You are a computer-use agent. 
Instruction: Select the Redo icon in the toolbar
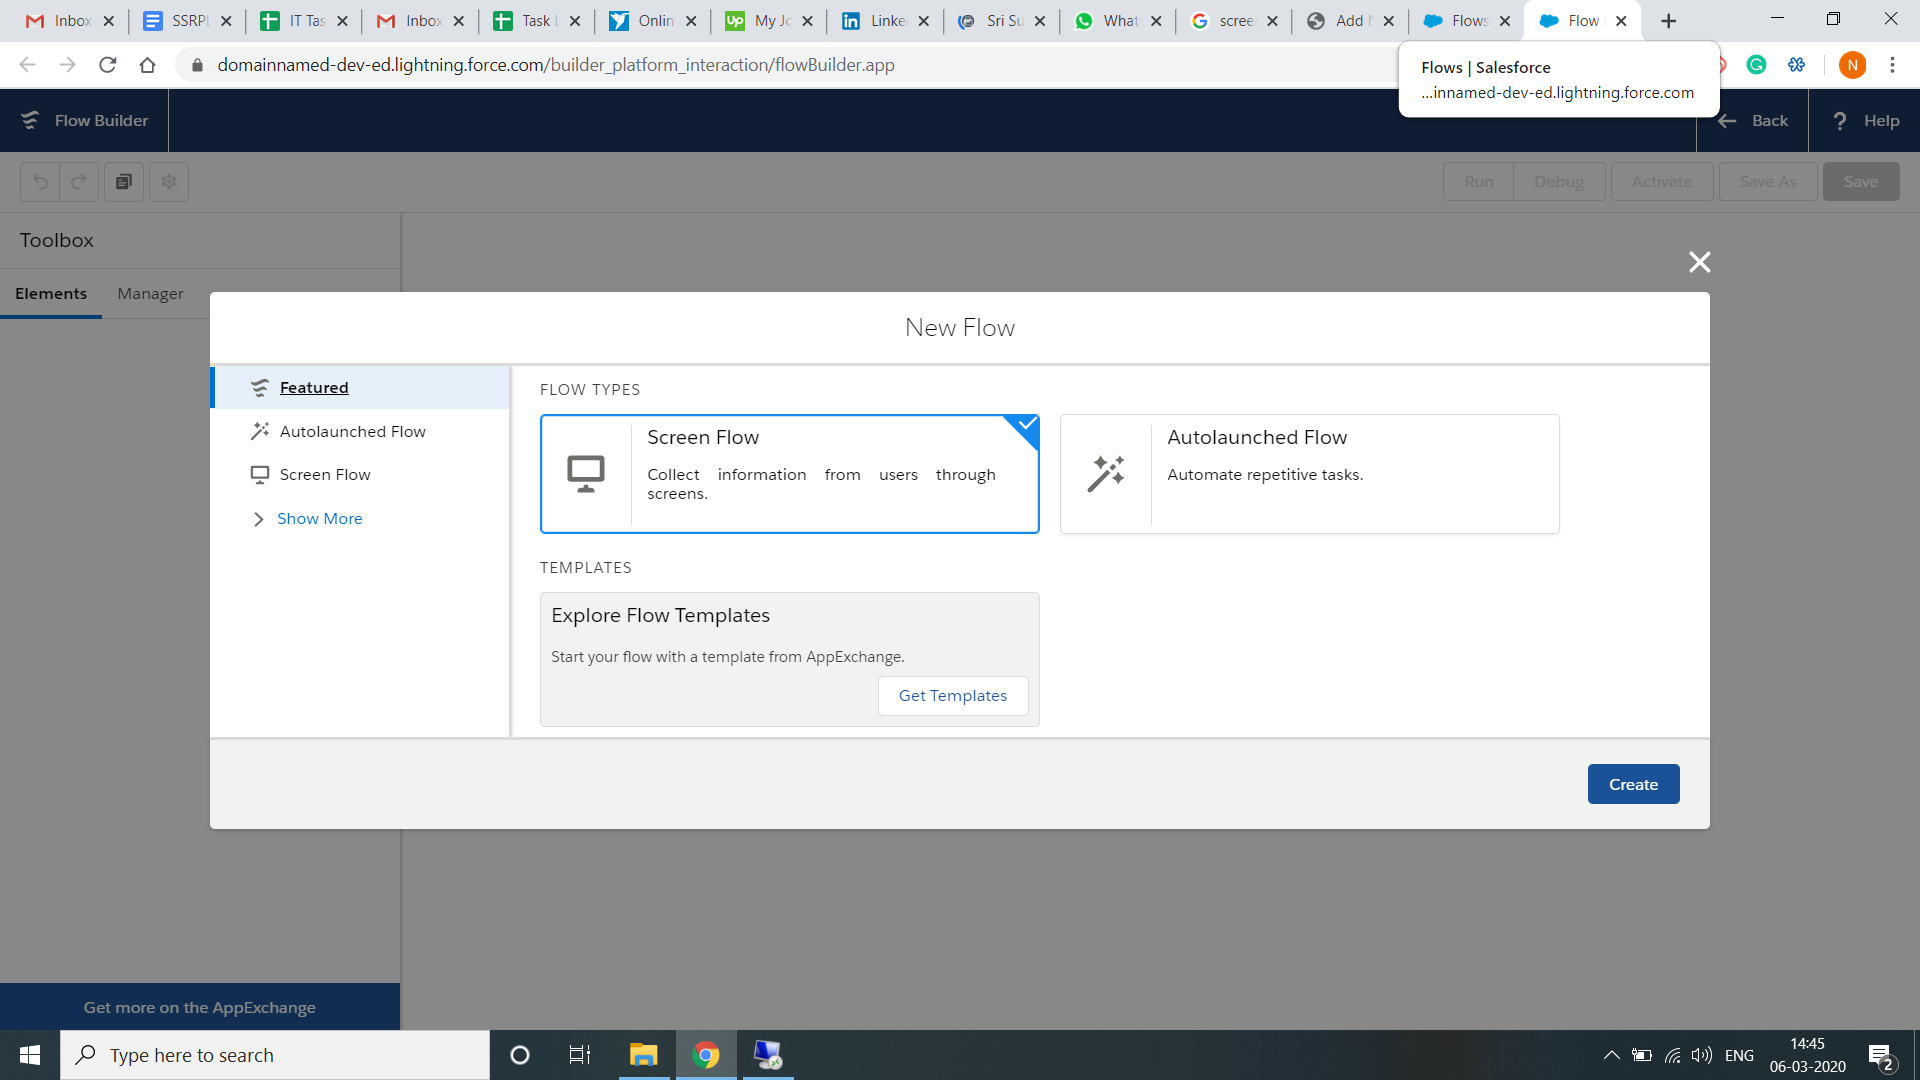click(x=79, y=181)
